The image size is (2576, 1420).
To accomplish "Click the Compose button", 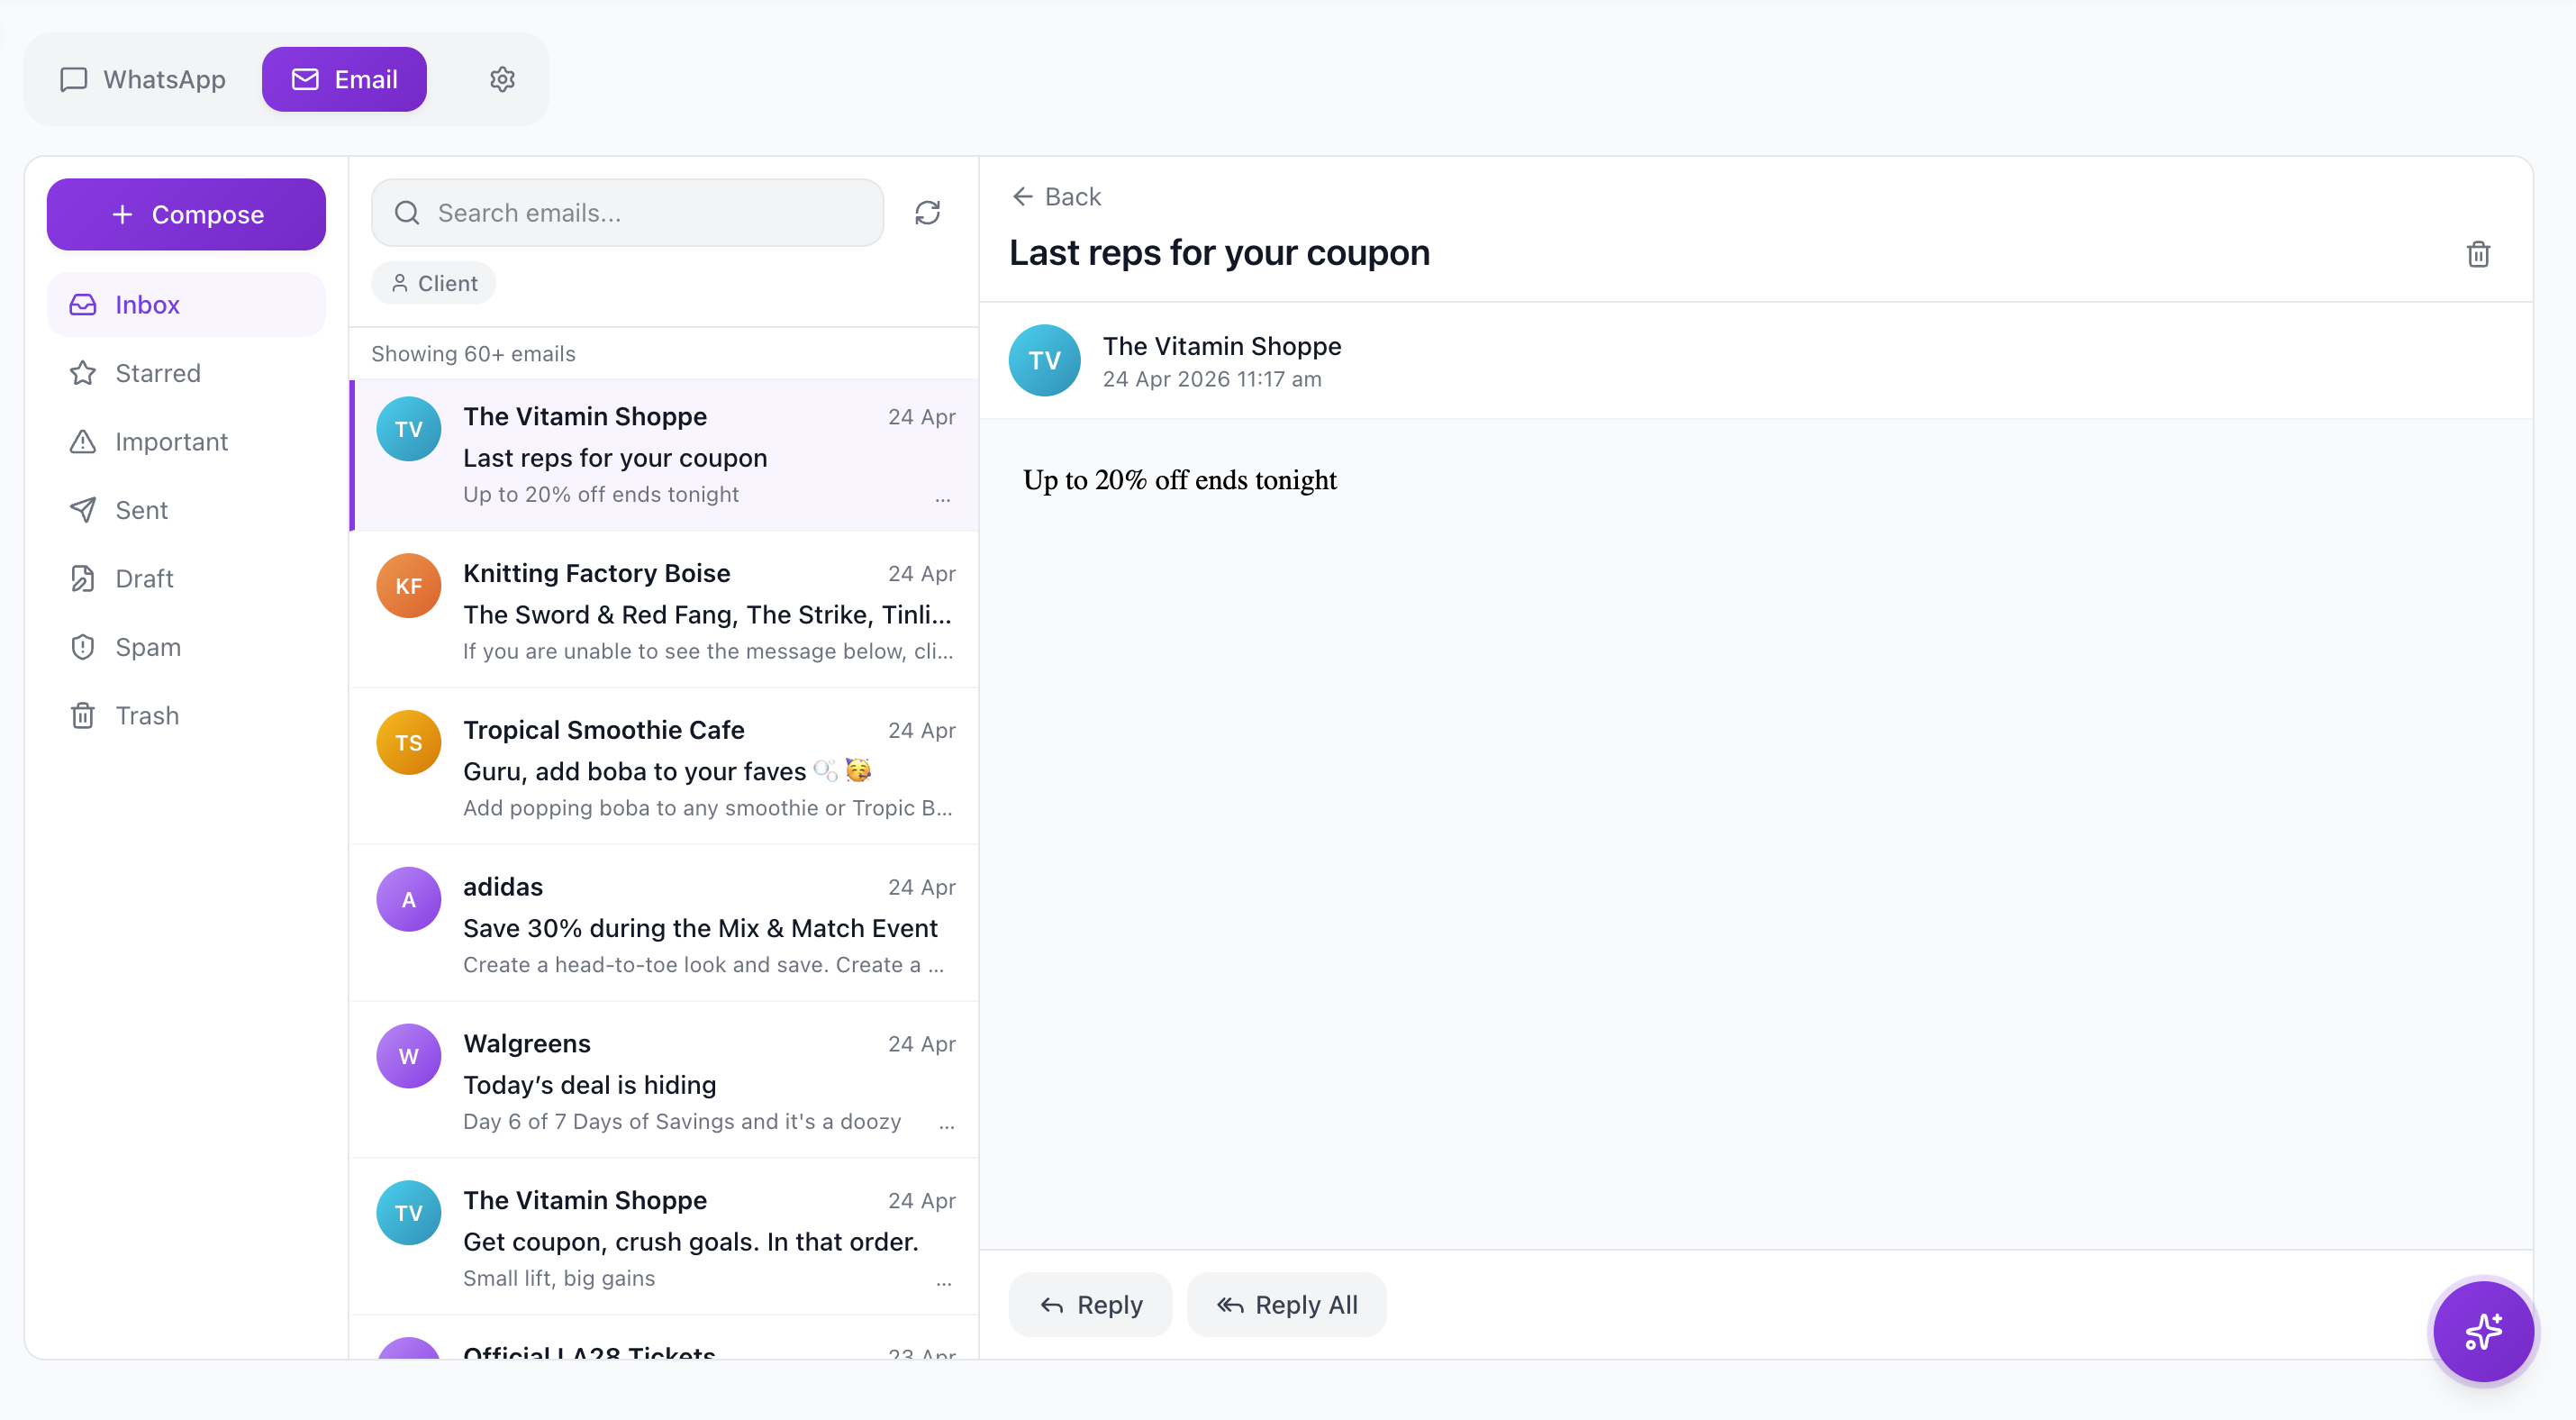I will tap(186, 214).
